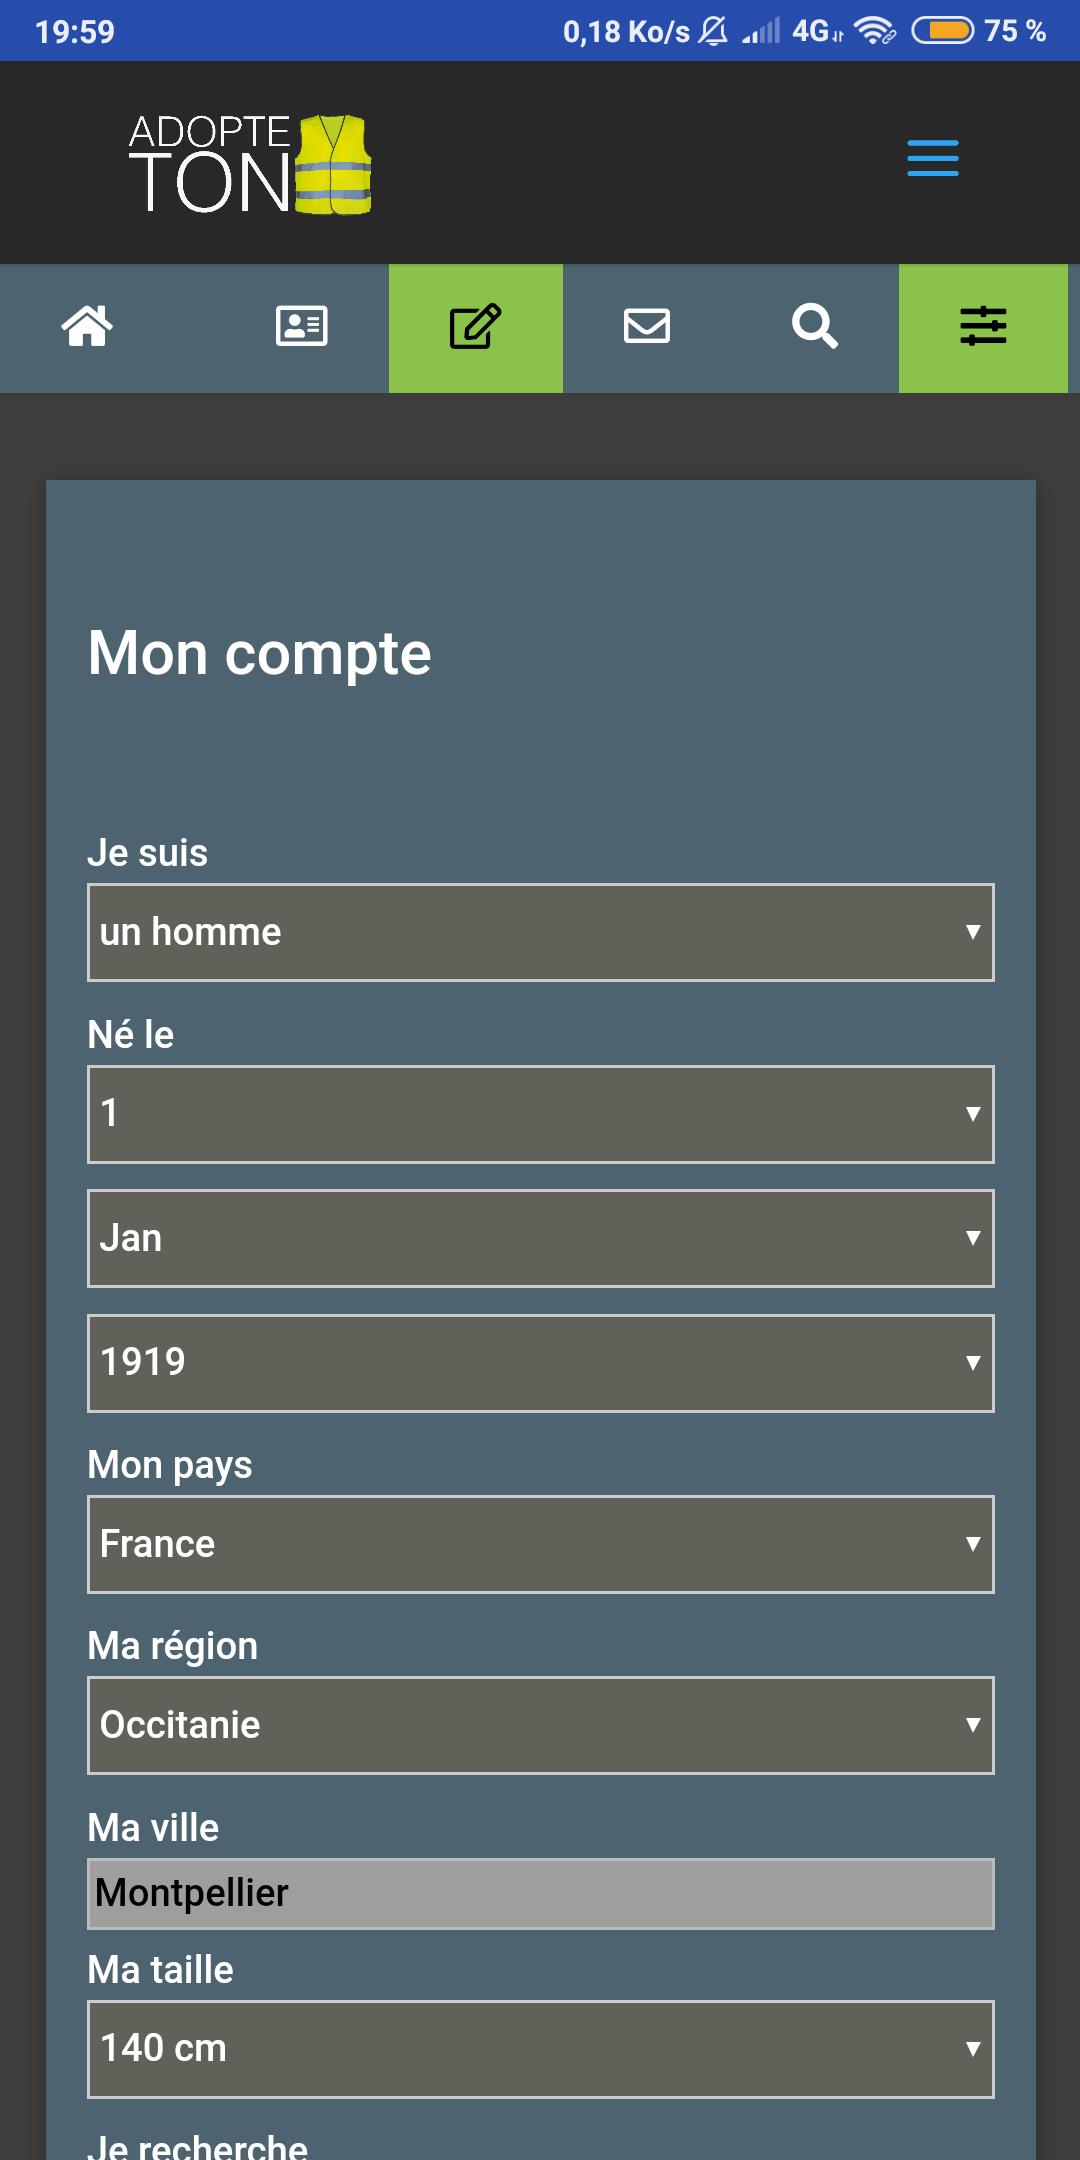
Task: Click the battery indicator showing 75%
Action: pos(947,28)
